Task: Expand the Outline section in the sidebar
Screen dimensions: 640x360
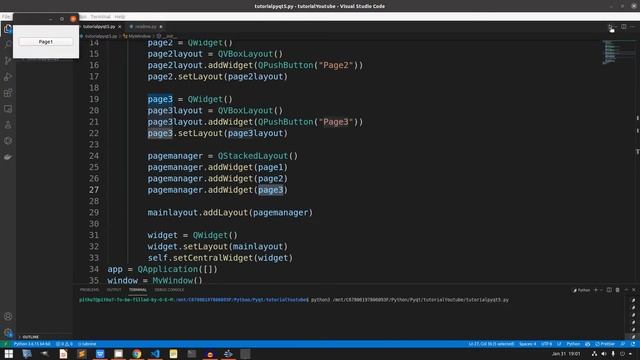Action: point(31,337)
